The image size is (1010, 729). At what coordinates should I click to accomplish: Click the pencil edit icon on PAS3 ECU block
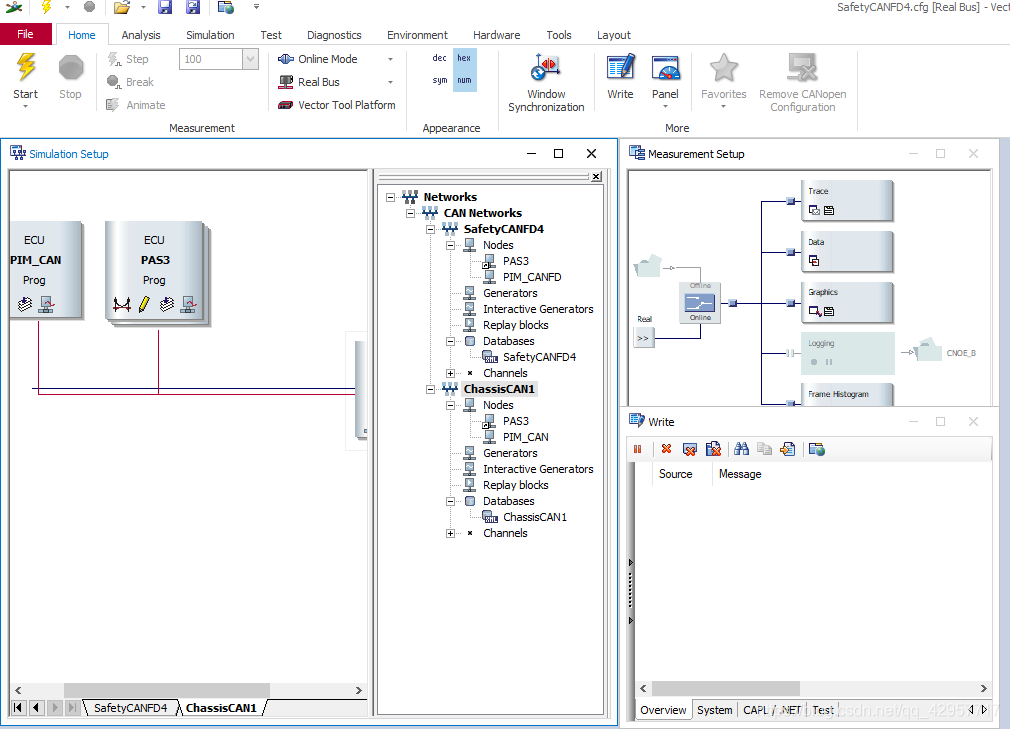point(144,304)
